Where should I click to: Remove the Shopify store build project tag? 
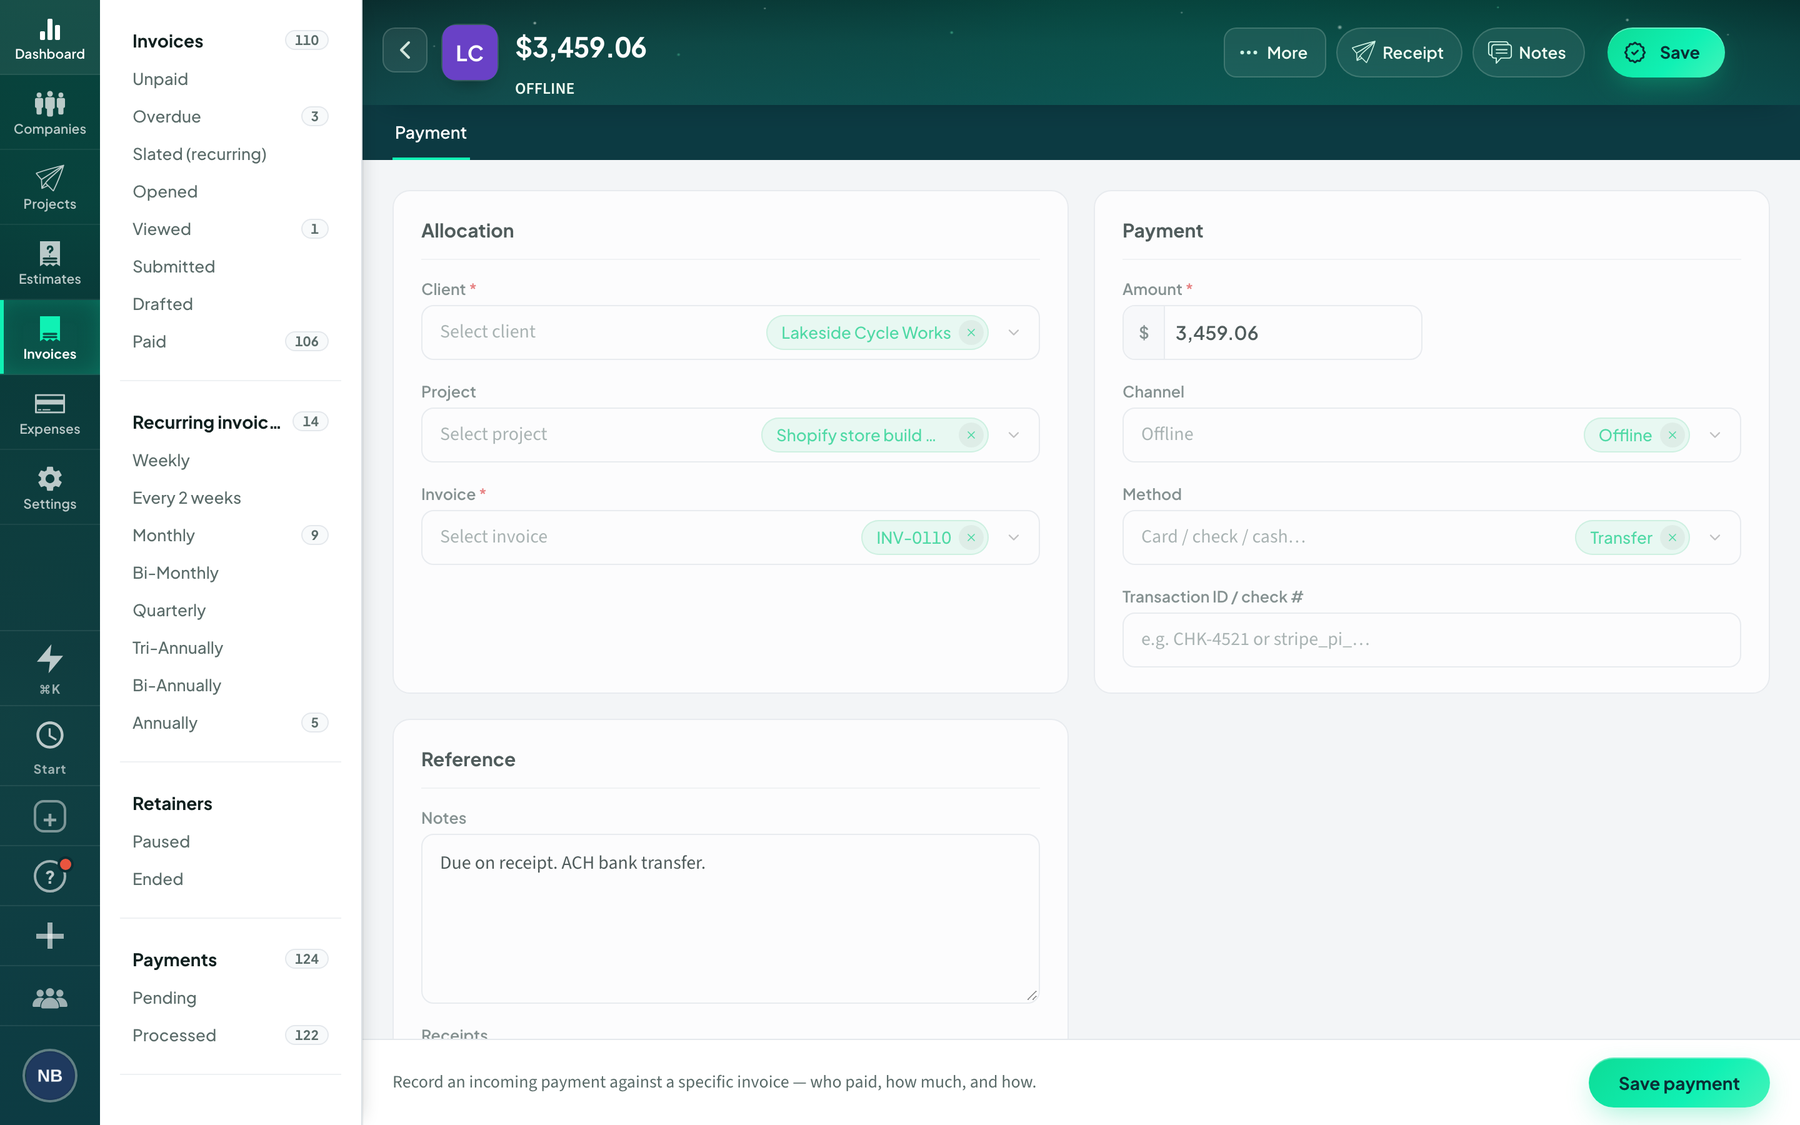click(970, 435)
